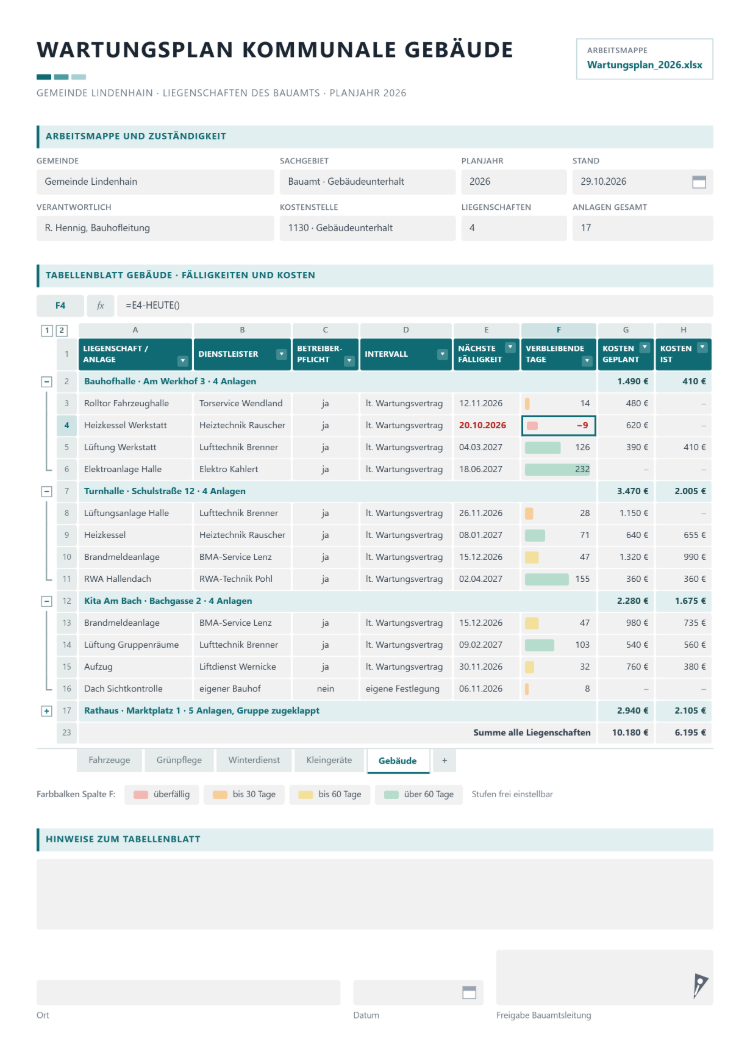This screenshot has width=750, height=1060.
Task: Click the pen signature icon for Freigabe
Action: coord(700,985)
